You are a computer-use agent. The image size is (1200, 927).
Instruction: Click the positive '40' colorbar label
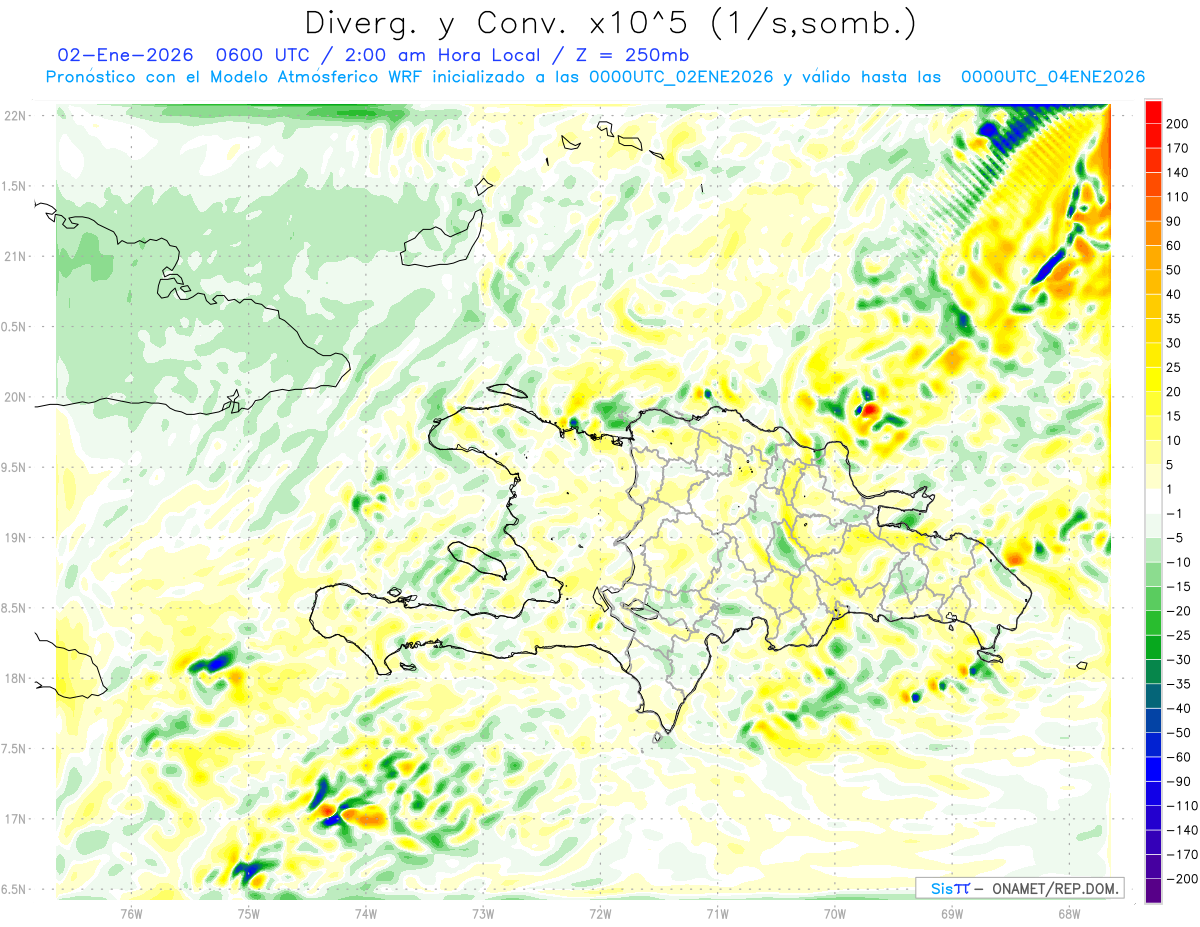coord(1175,295)
